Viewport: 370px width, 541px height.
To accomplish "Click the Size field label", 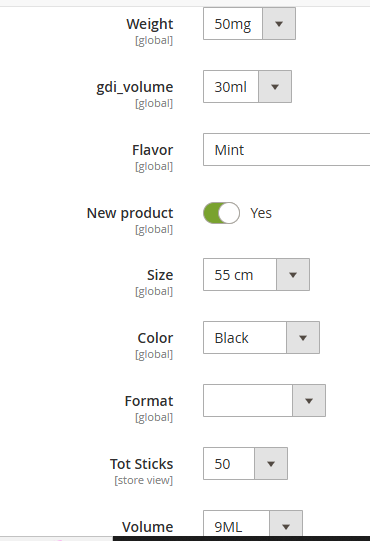I will (160, 275).
